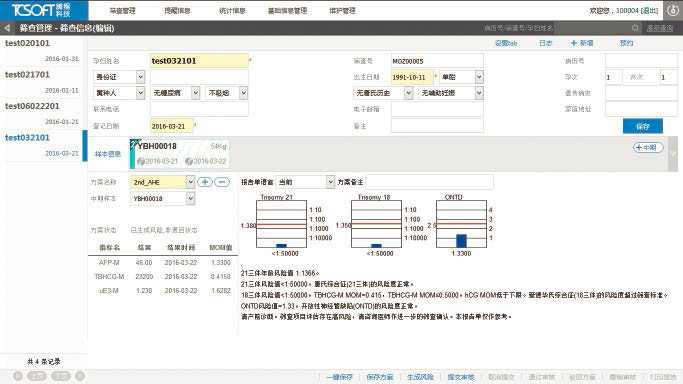Click the 设置tab link

click(x=506, y=43)
